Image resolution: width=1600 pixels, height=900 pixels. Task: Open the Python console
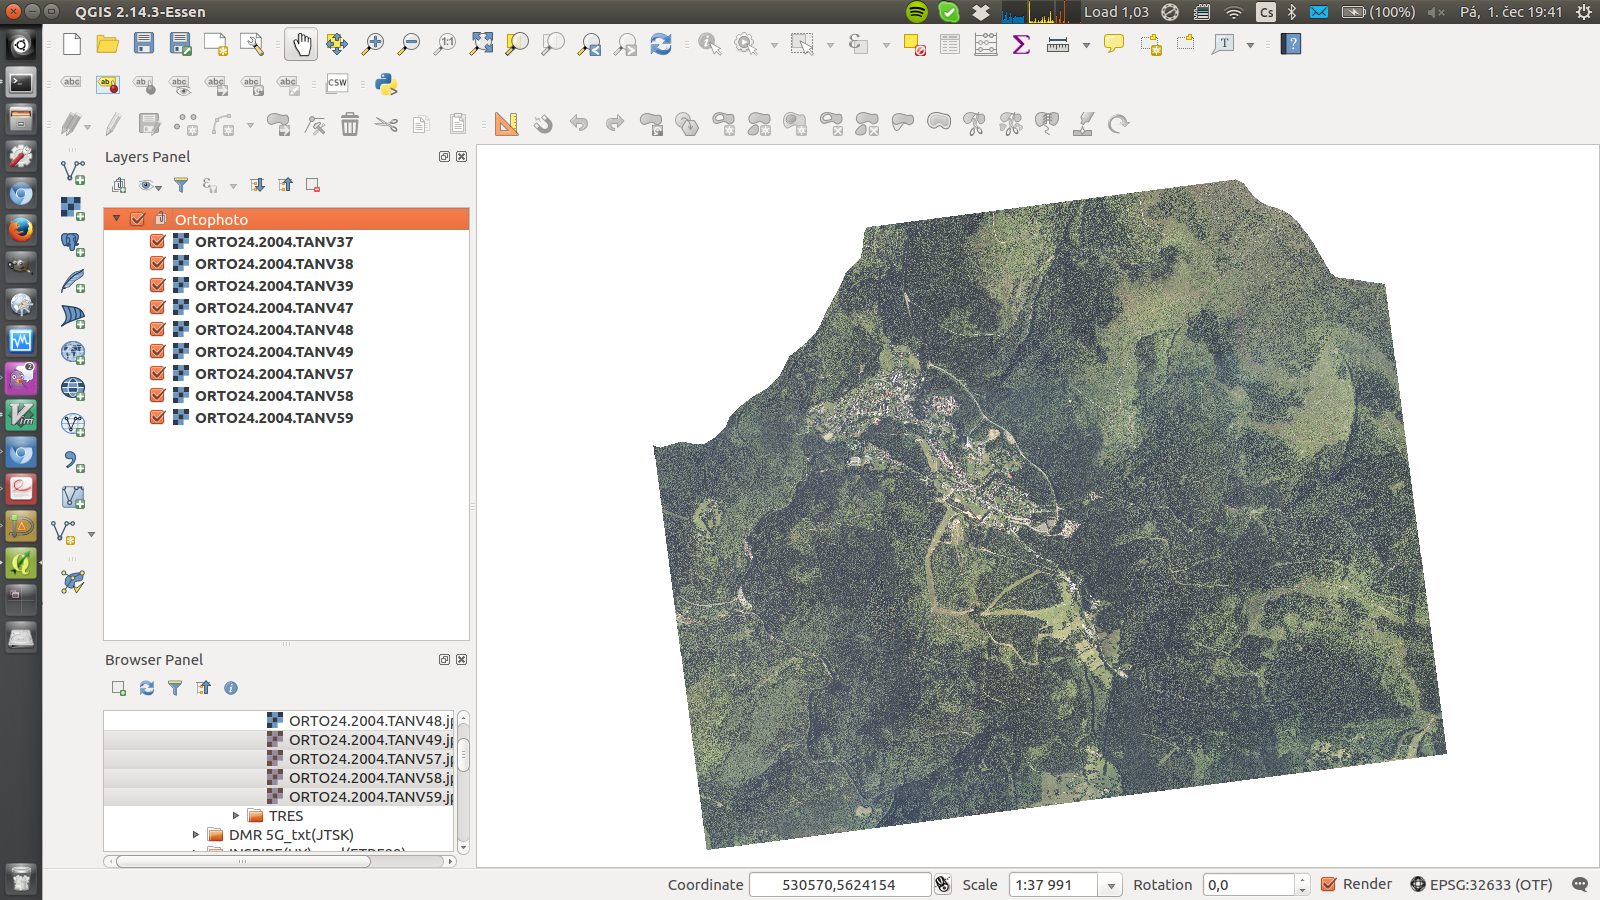[x=387, y=84]
